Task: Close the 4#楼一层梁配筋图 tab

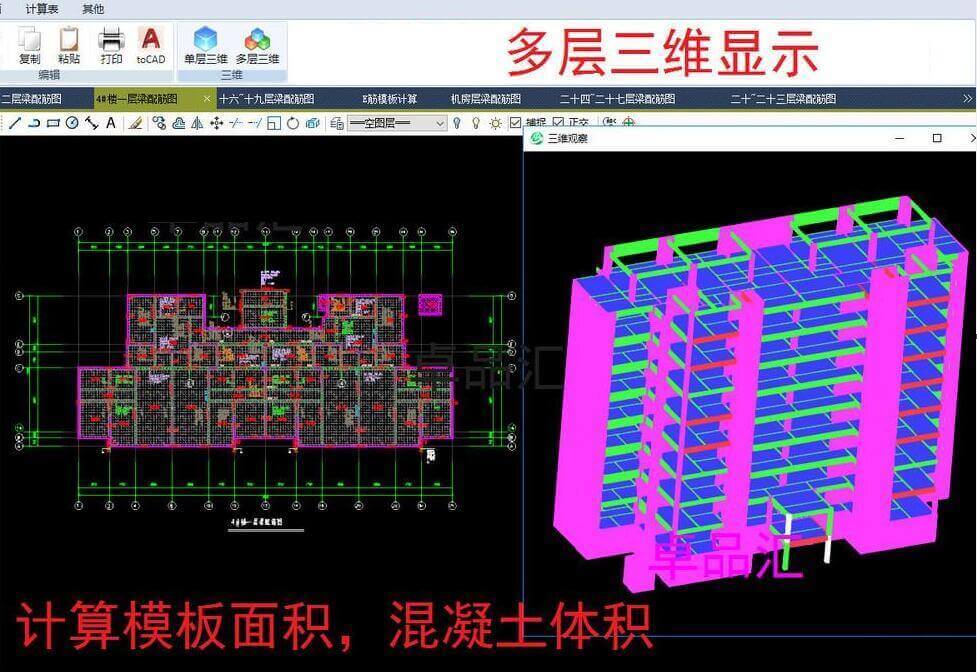Action: [207, 98]
